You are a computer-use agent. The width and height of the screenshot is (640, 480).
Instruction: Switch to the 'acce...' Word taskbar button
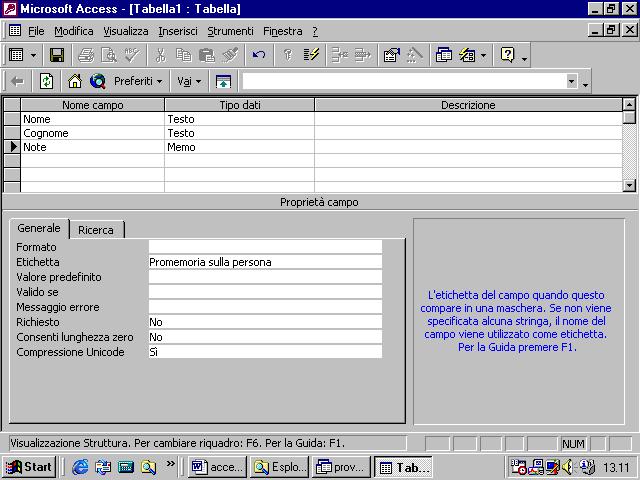(x=217, y=467)
